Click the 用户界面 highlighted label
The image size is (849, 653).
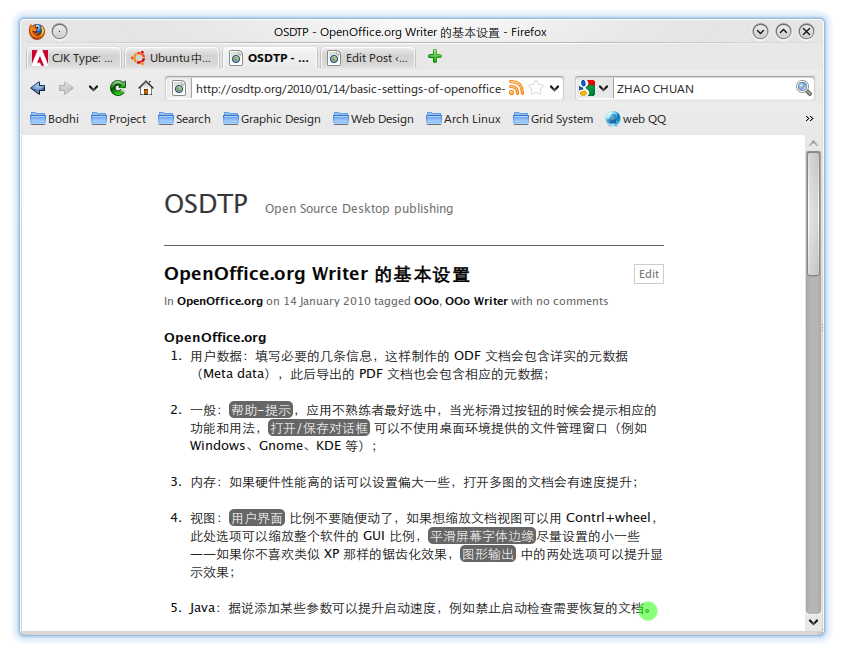click(257, 518)
